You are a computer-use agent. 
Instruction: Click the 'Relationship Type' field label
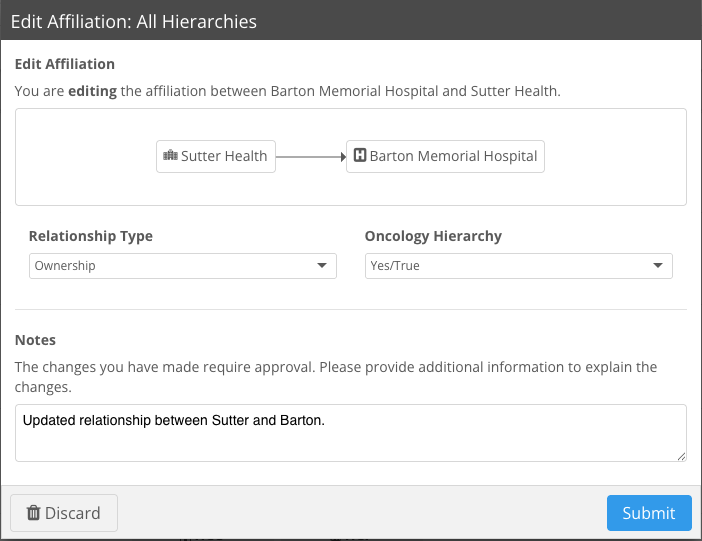(x=91, y=237)
